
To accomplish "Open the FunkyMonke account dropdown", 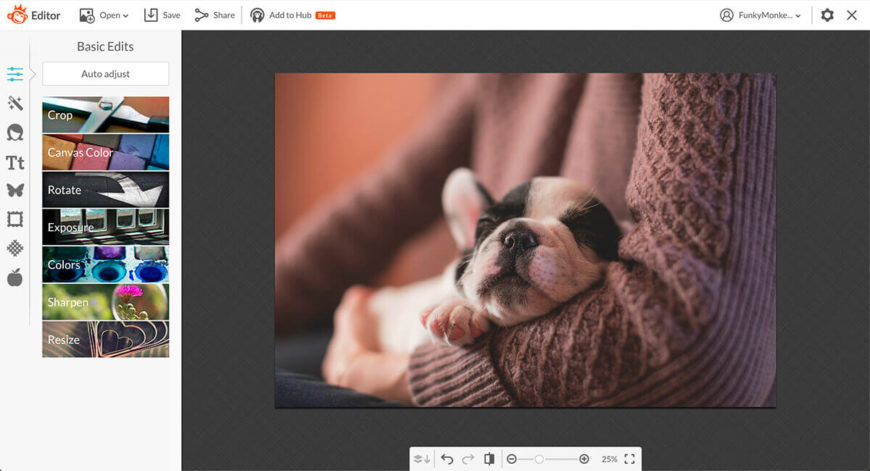I will pyautogui.click(x=761, y=15).
